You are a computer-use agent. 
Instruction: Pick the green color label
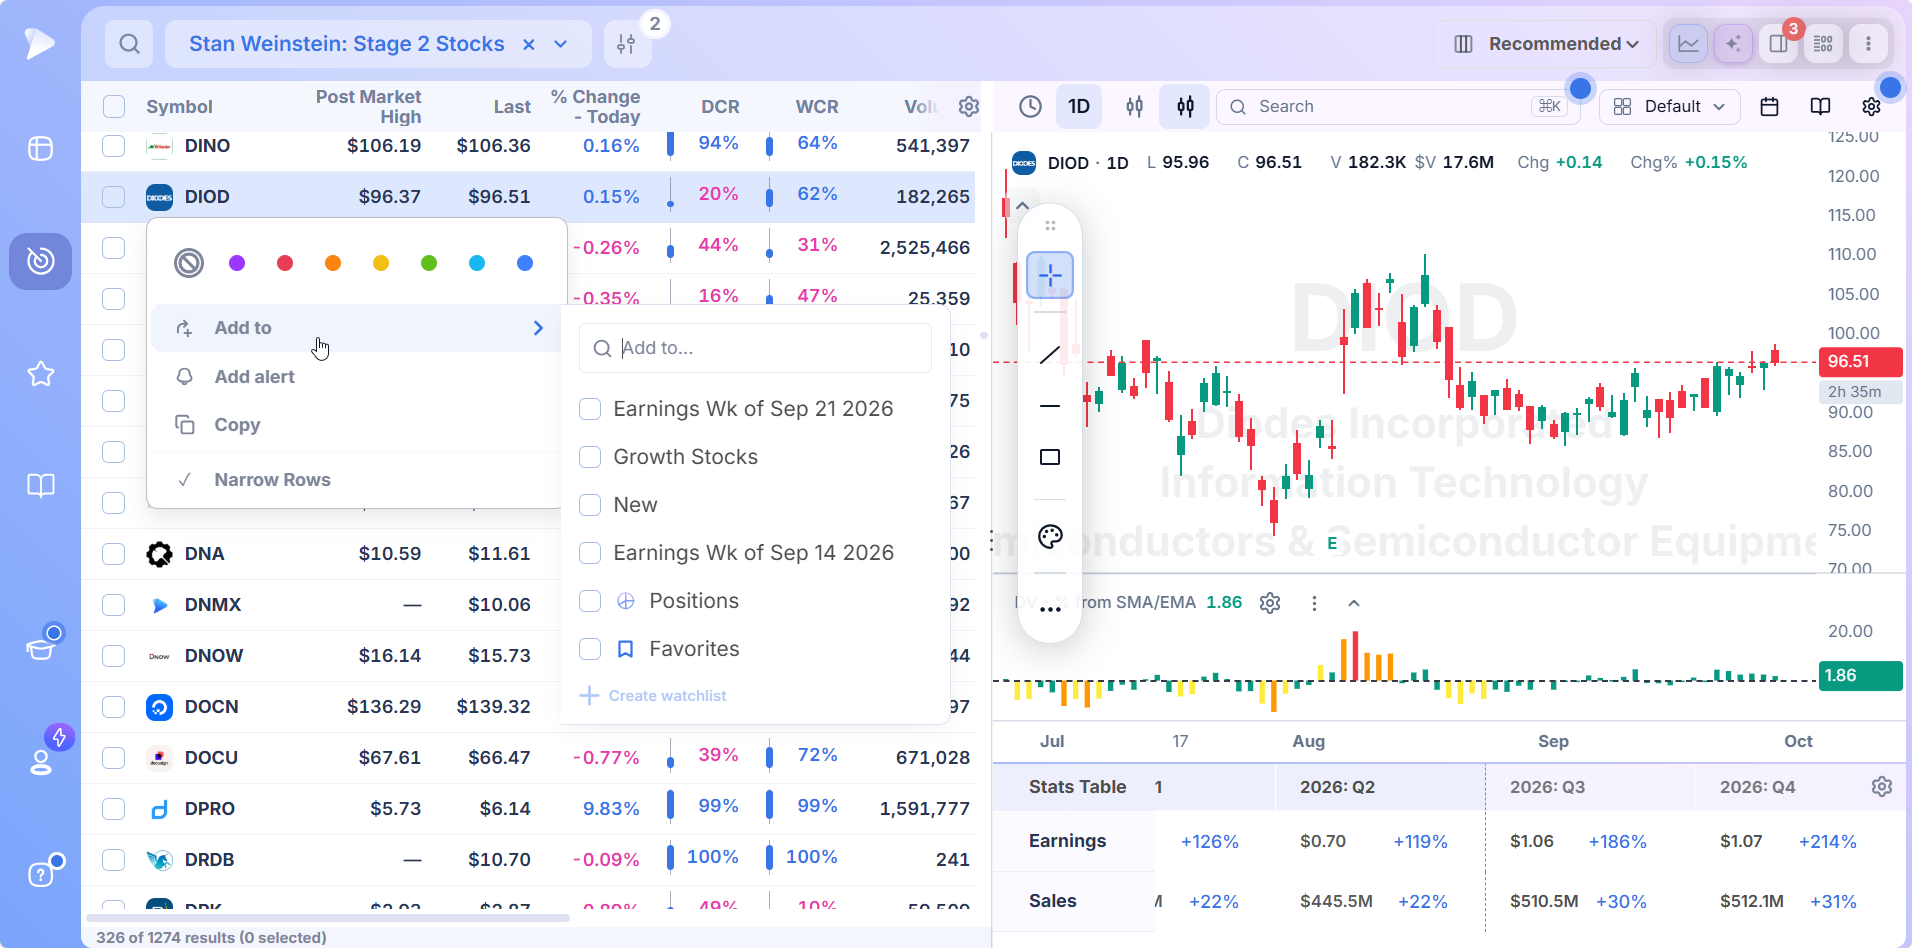point(429,263)
